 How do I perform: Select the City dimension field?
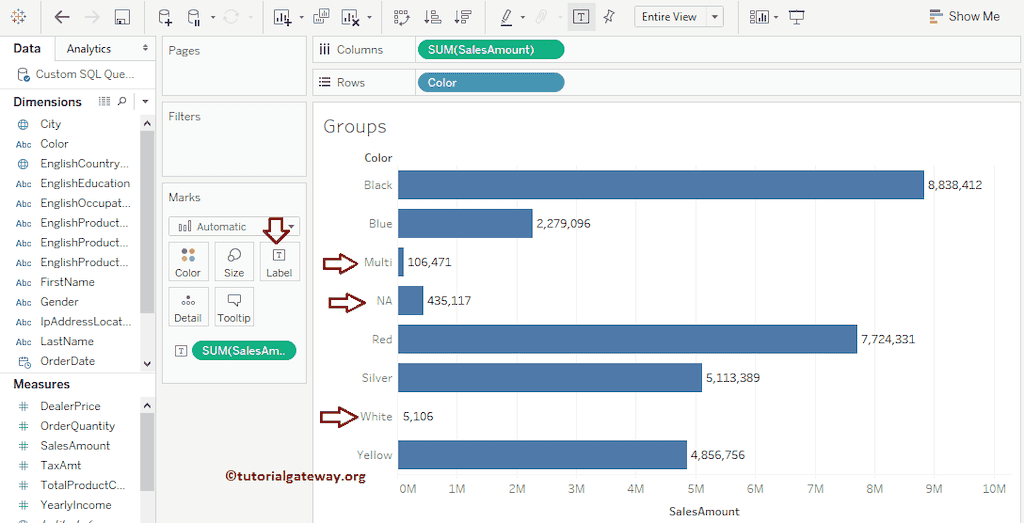[50, 123]
